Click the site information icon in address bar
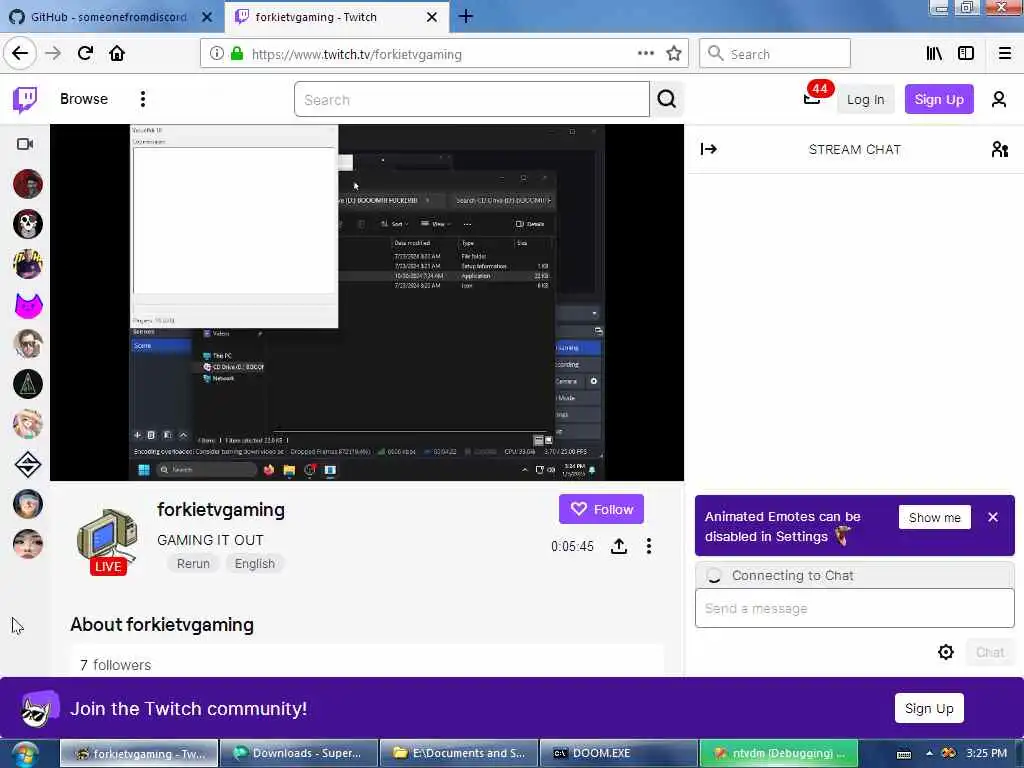This screenshot has height=768, width=1024. 216,54
